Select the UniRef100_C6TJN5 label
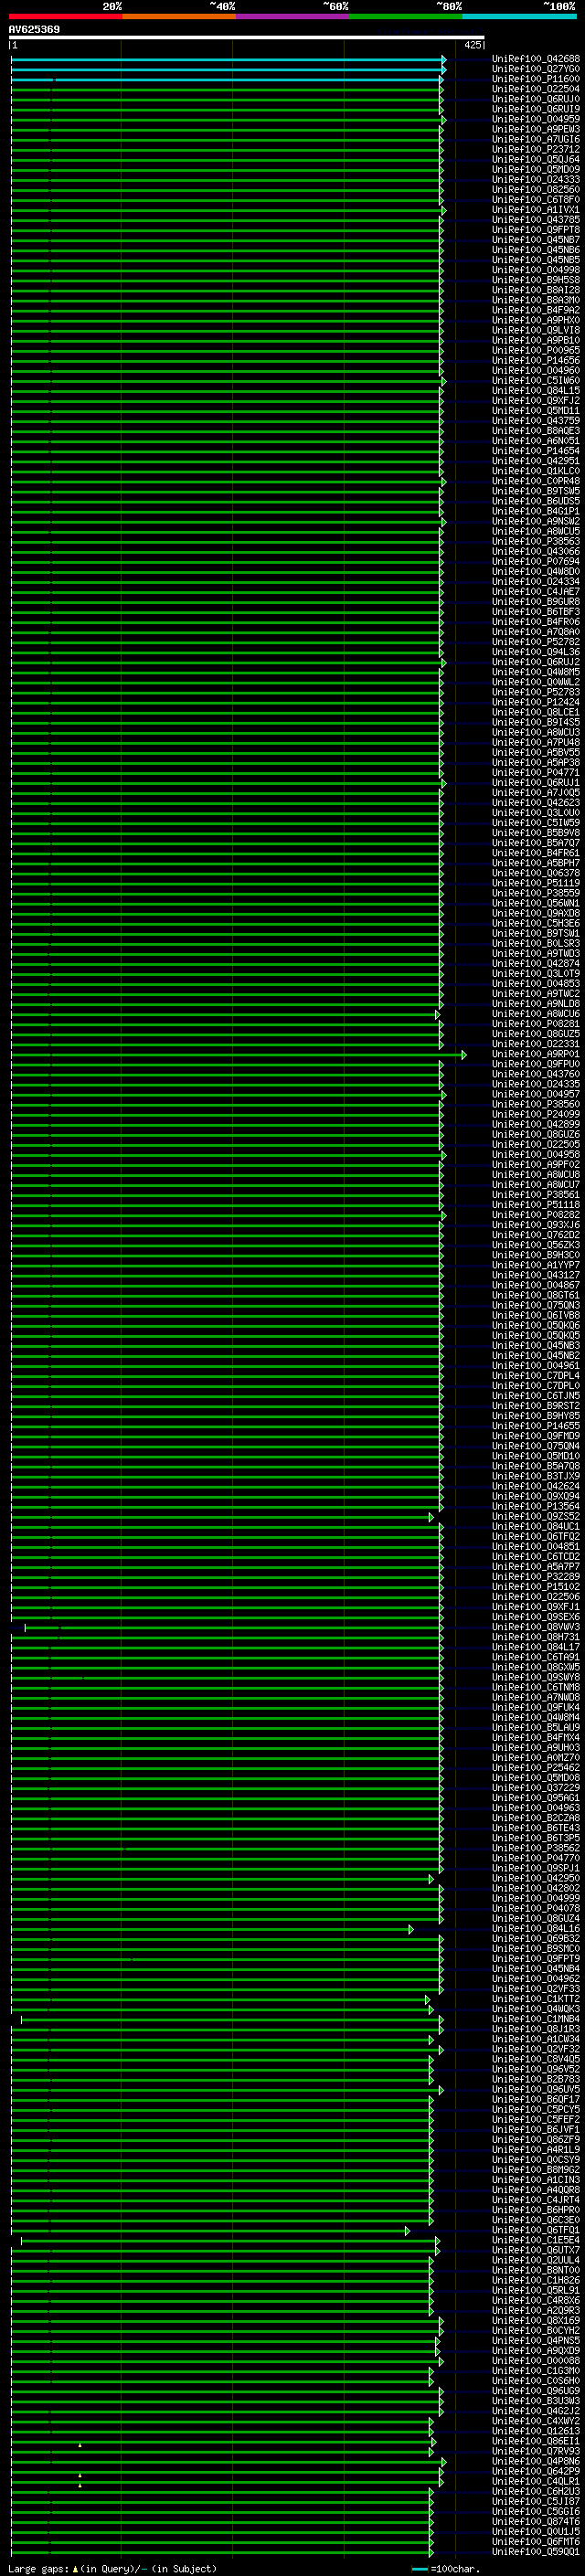585x2576 pixels. [x=536, y=1396]
